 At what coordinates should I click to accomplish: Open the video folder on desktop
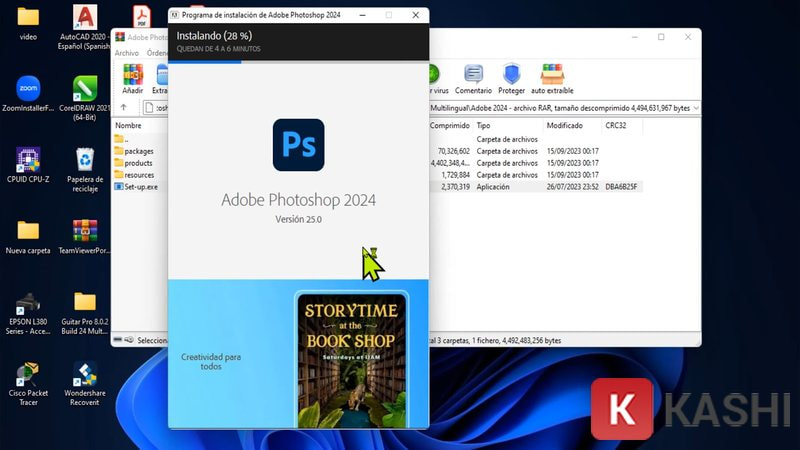click(28, 23)
